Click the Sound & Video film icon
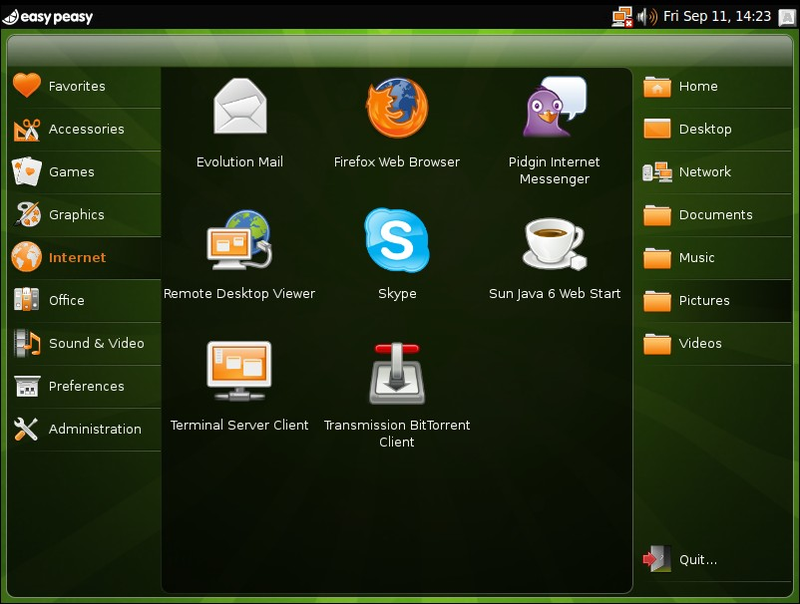The image size is (800, 604). pos(27,342)
